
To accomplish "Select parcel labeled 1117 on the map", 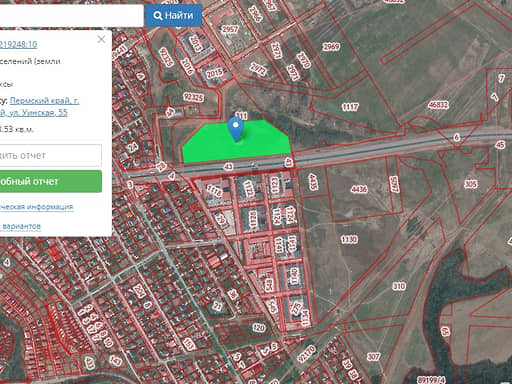I will (350, 107).
